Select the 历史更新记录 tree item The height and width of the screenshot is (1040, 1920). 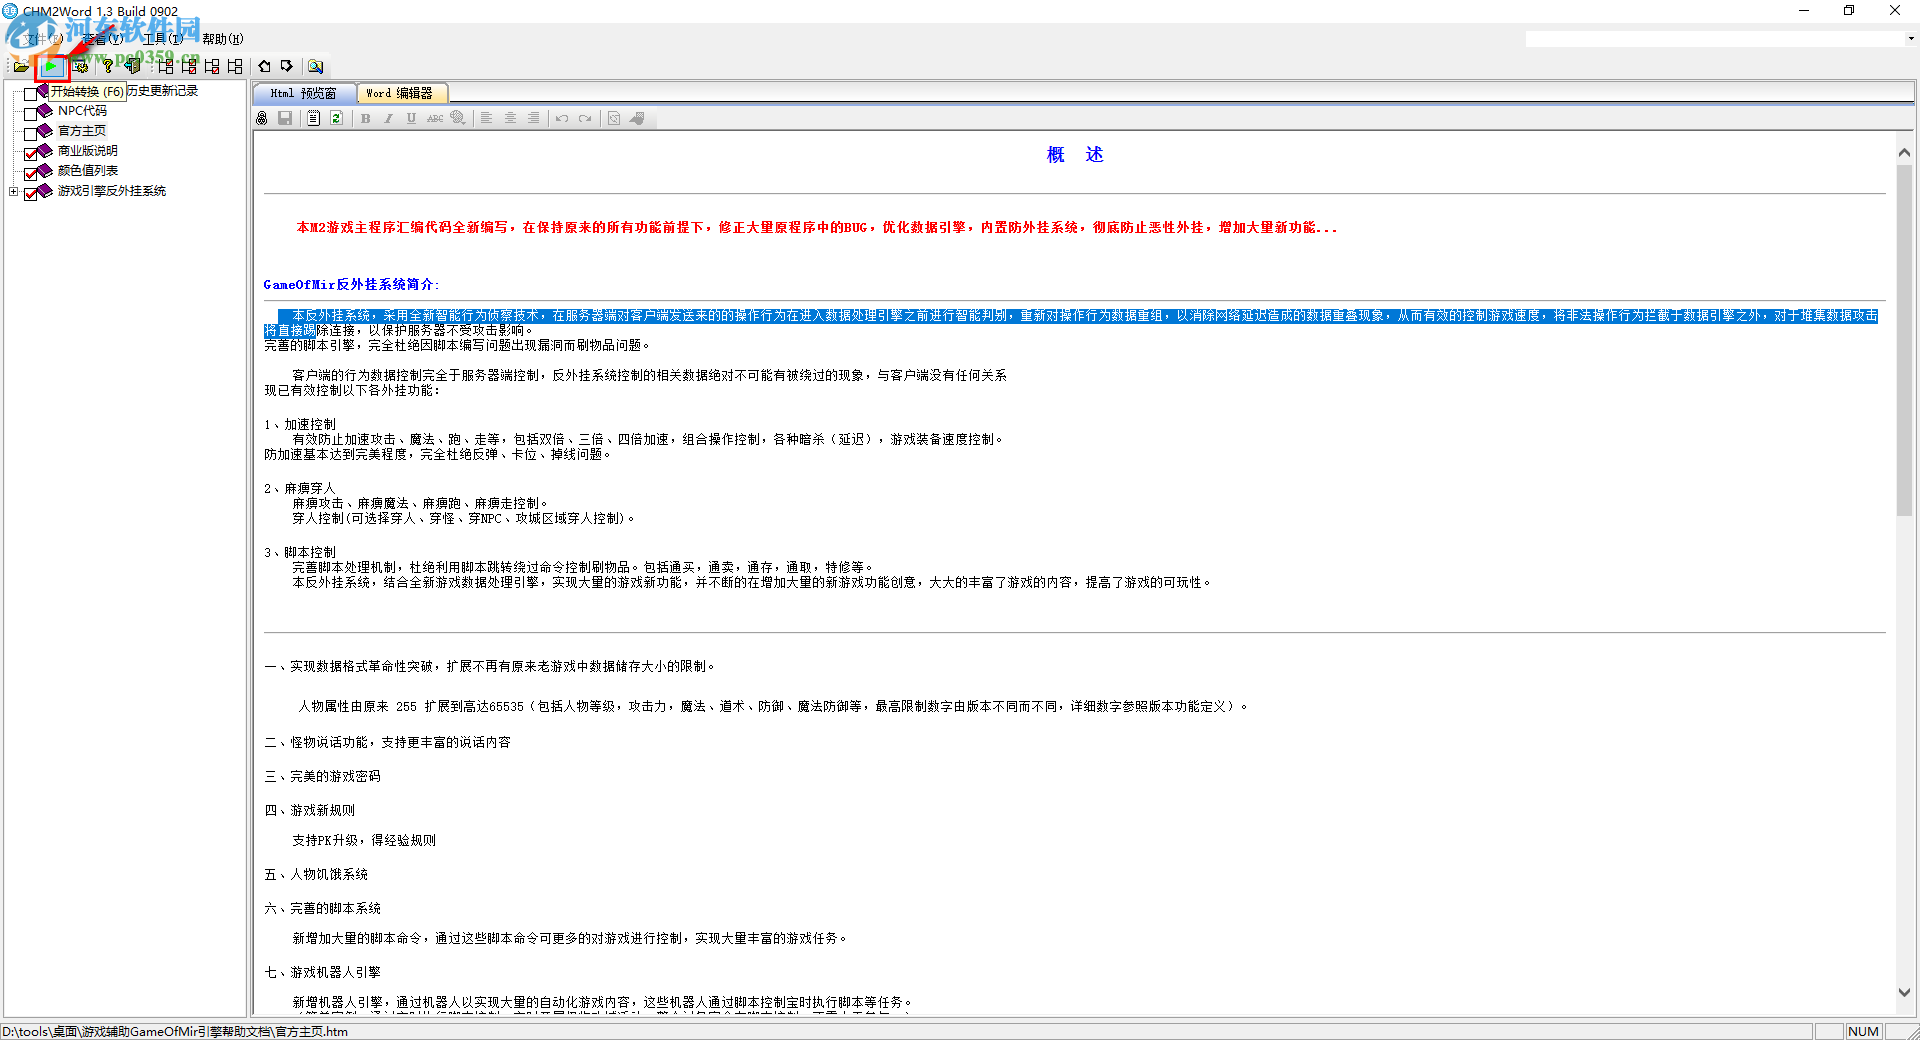coord(163,91)
